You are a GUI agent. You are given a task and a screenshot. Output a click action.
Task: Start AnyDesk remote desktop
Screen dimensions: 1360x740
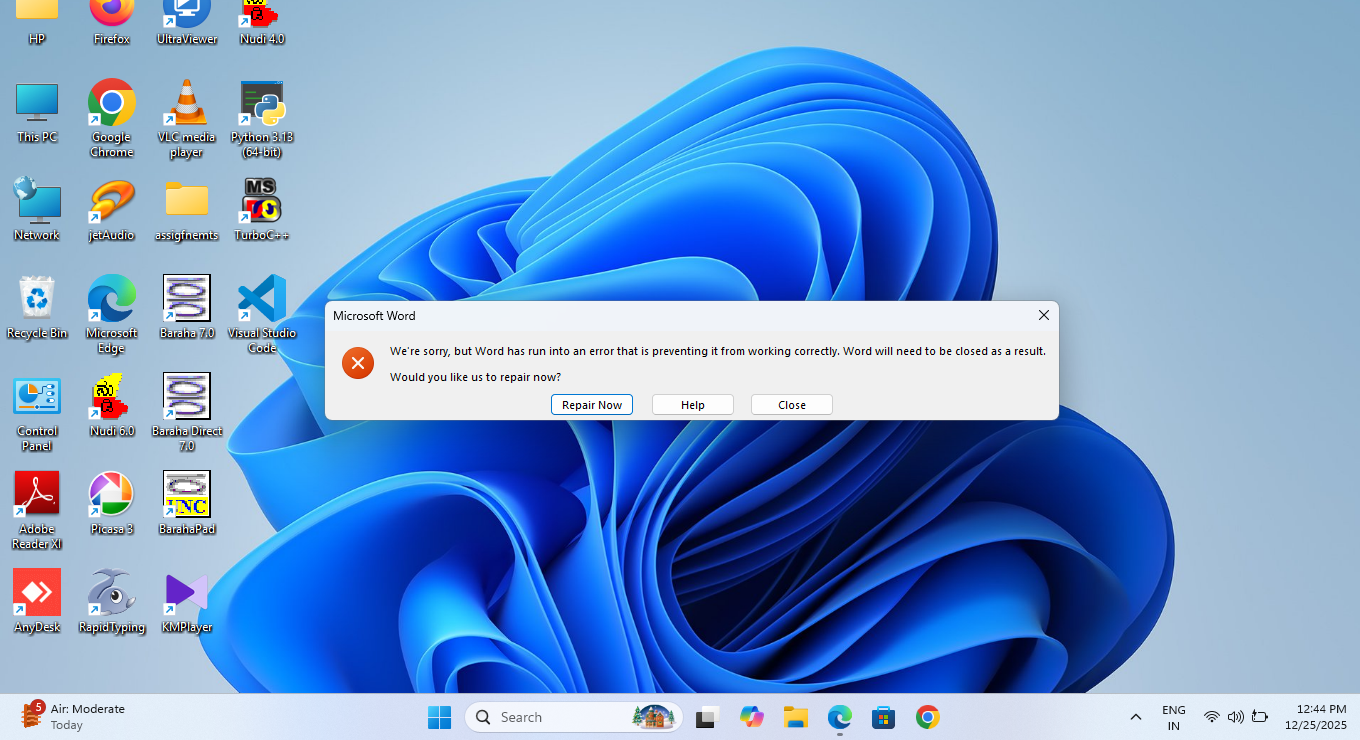click(37, 592)
